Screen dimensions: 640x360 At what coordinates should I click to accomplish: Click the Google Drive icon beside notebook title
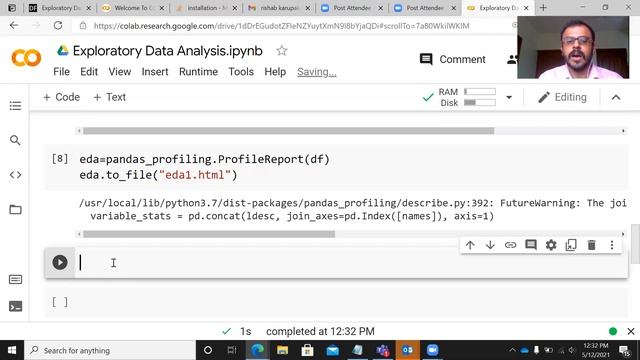pyautogui.click(x=62, y=51)
